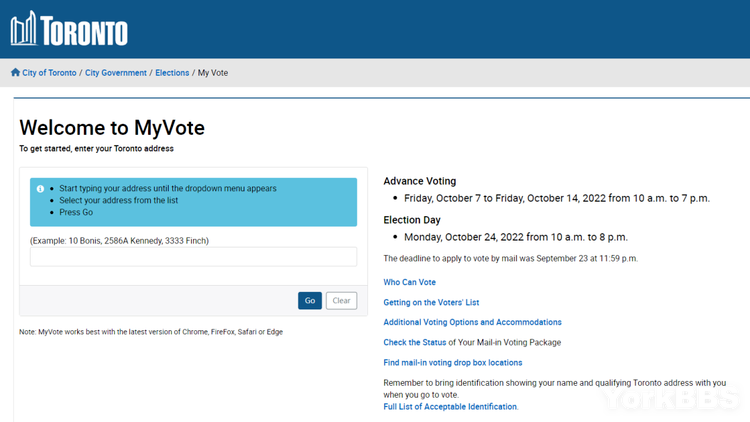Focus the Toronto address input field

coord(193,257)
